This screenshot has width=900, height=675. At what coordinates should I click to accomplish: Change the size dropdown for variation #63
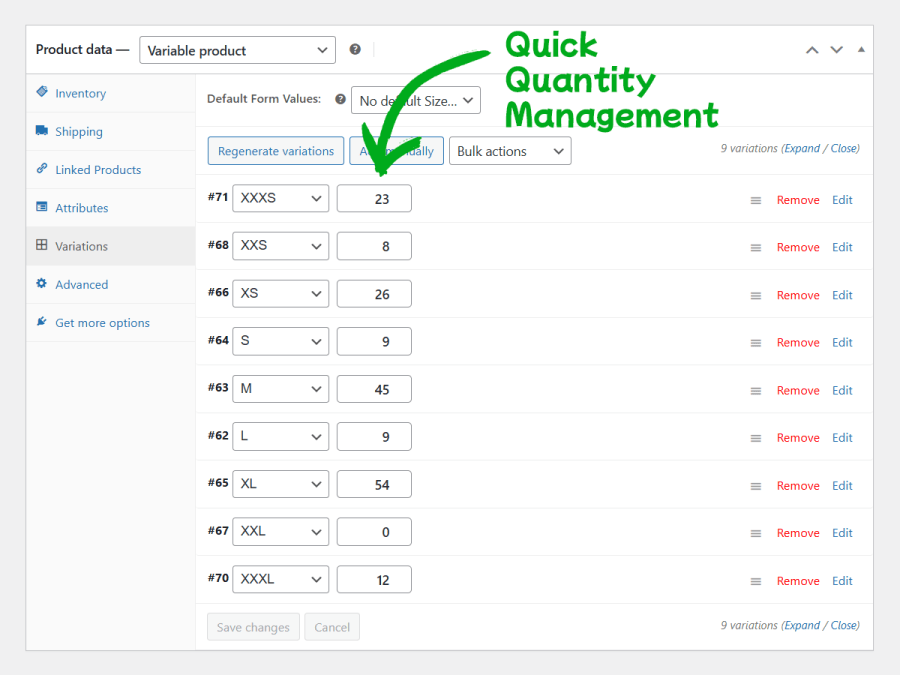coord(280,389)
